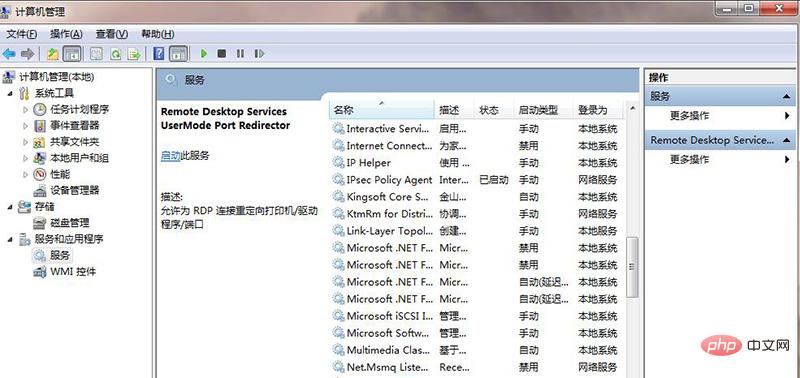Sort by the 名称 column header
Image resolution: width=800 pixels, height=378 pixels.
(x=382, y=110)
